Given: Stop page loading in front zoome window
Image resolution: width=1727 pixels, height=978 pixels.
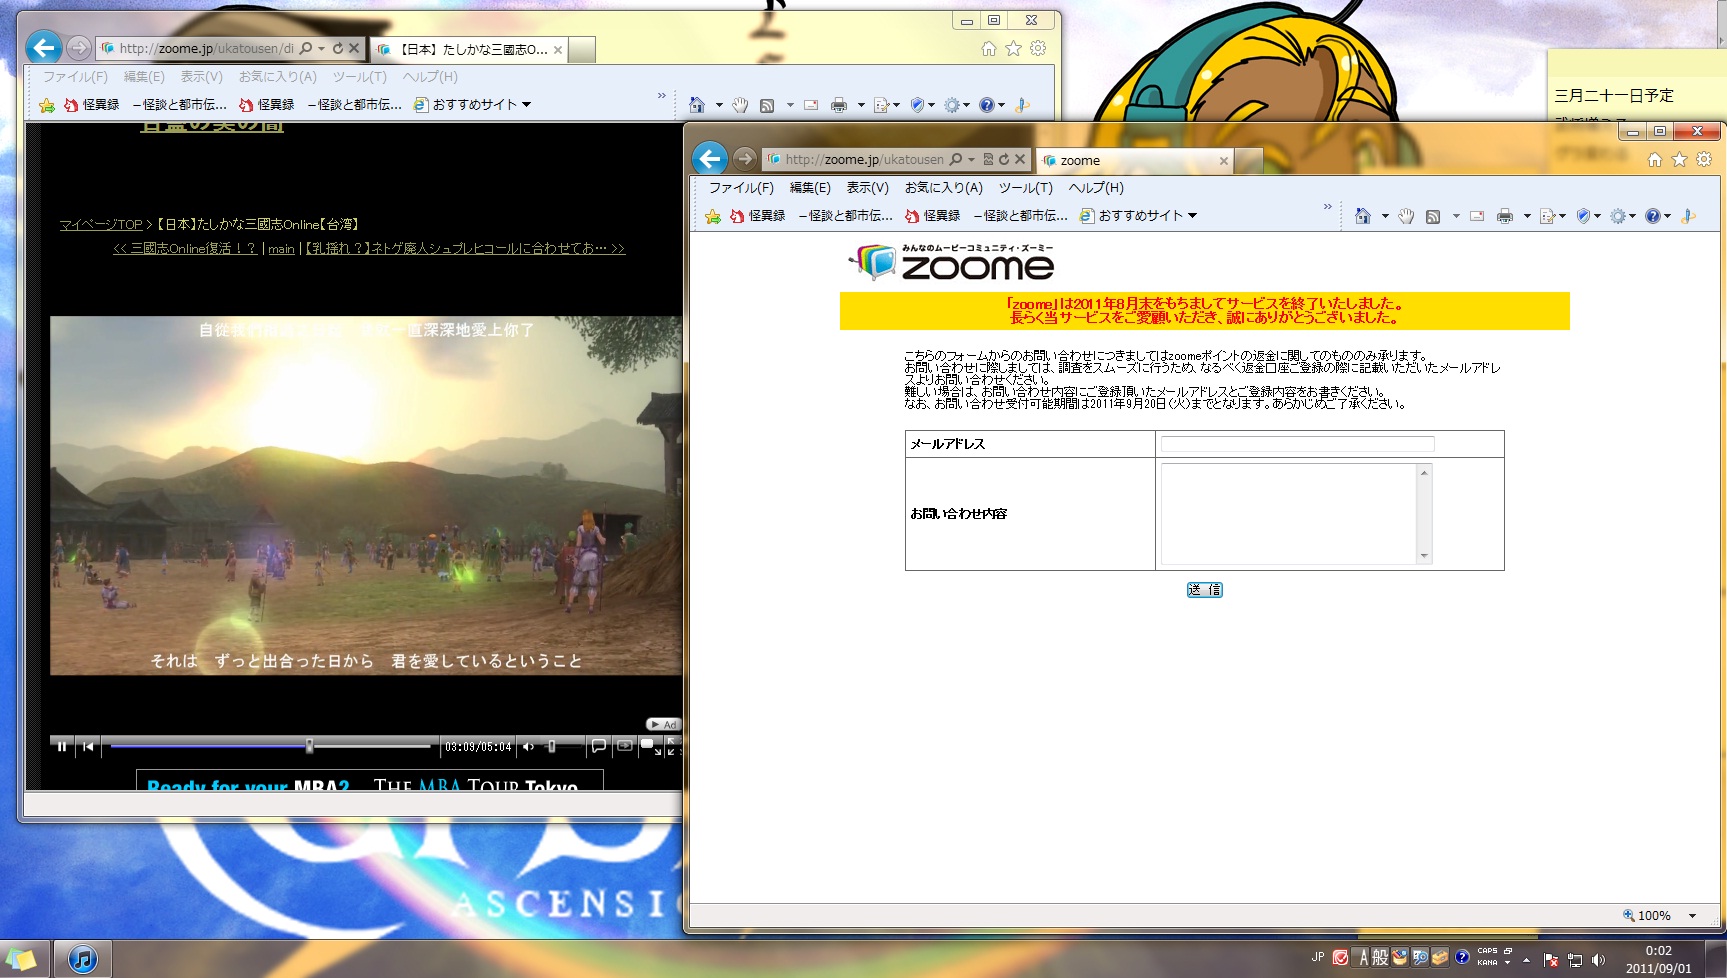Looking at the screenshot, I should 1020,159.
